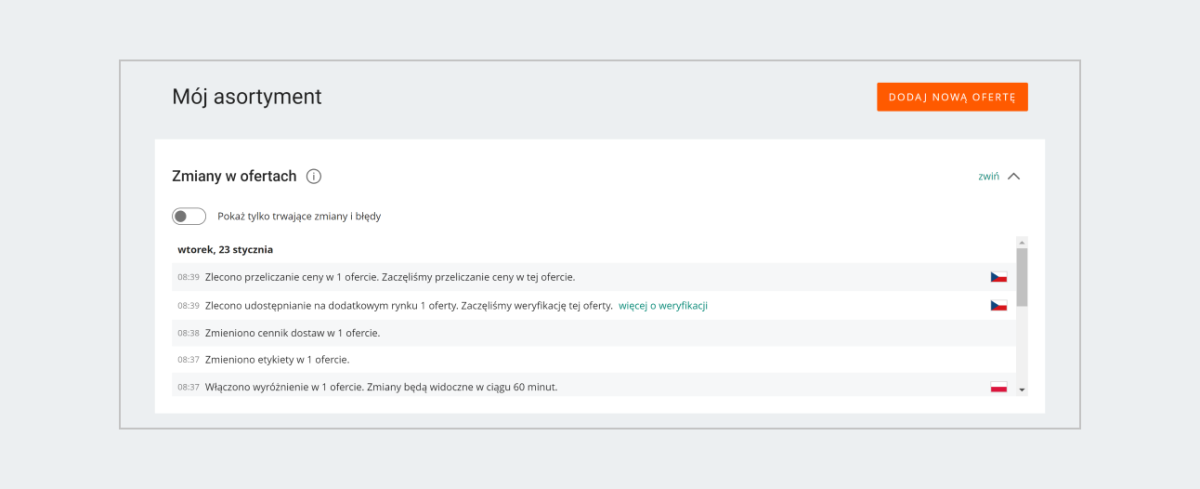Click Polish flag on the wyróżnienie row
Image resolution: width=1200 pixels, height=489 pixels.
coord(998,387)
